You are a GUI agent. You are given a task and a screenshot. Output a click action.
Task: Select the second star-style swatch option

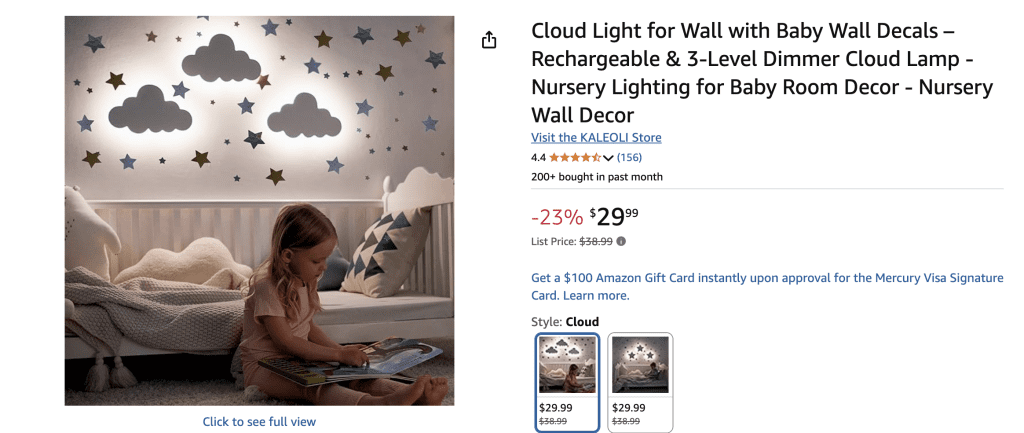pyautogui.click(x=640, y=382)
